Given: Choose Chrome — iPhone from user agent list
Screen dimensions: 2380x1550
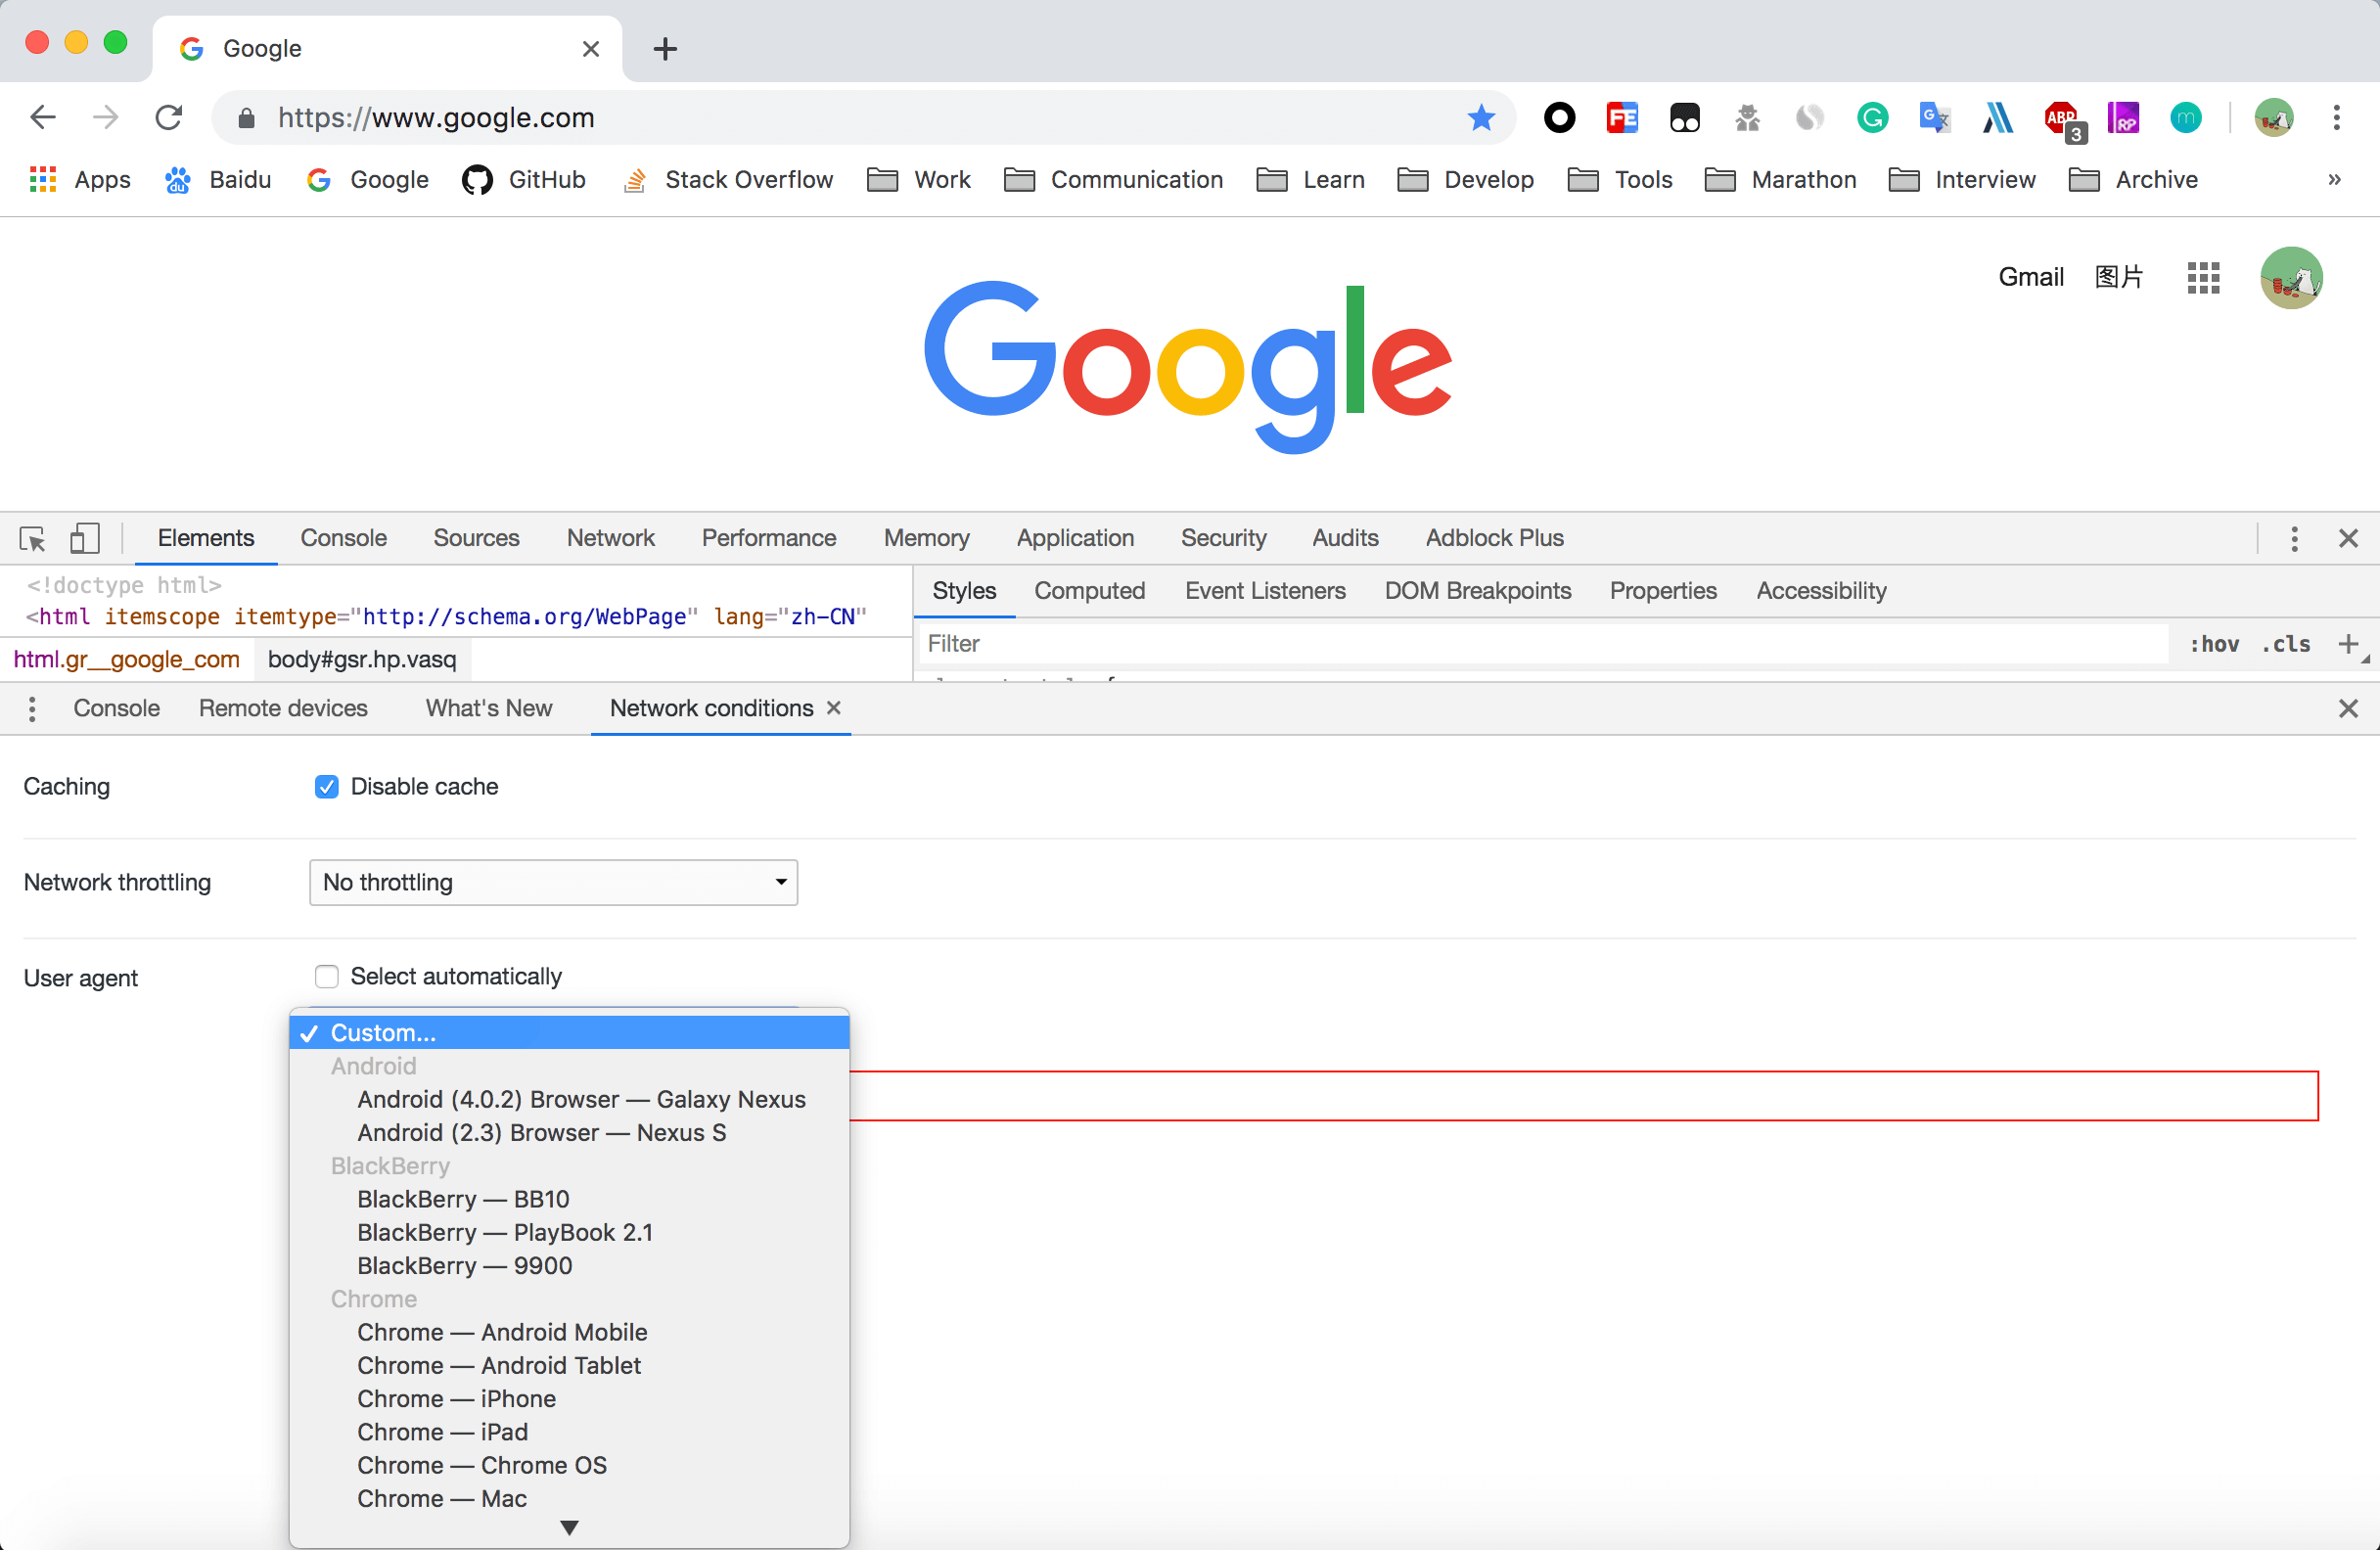Looking at the screenshot, I should pyautogui.click(x=456, y=1398).
